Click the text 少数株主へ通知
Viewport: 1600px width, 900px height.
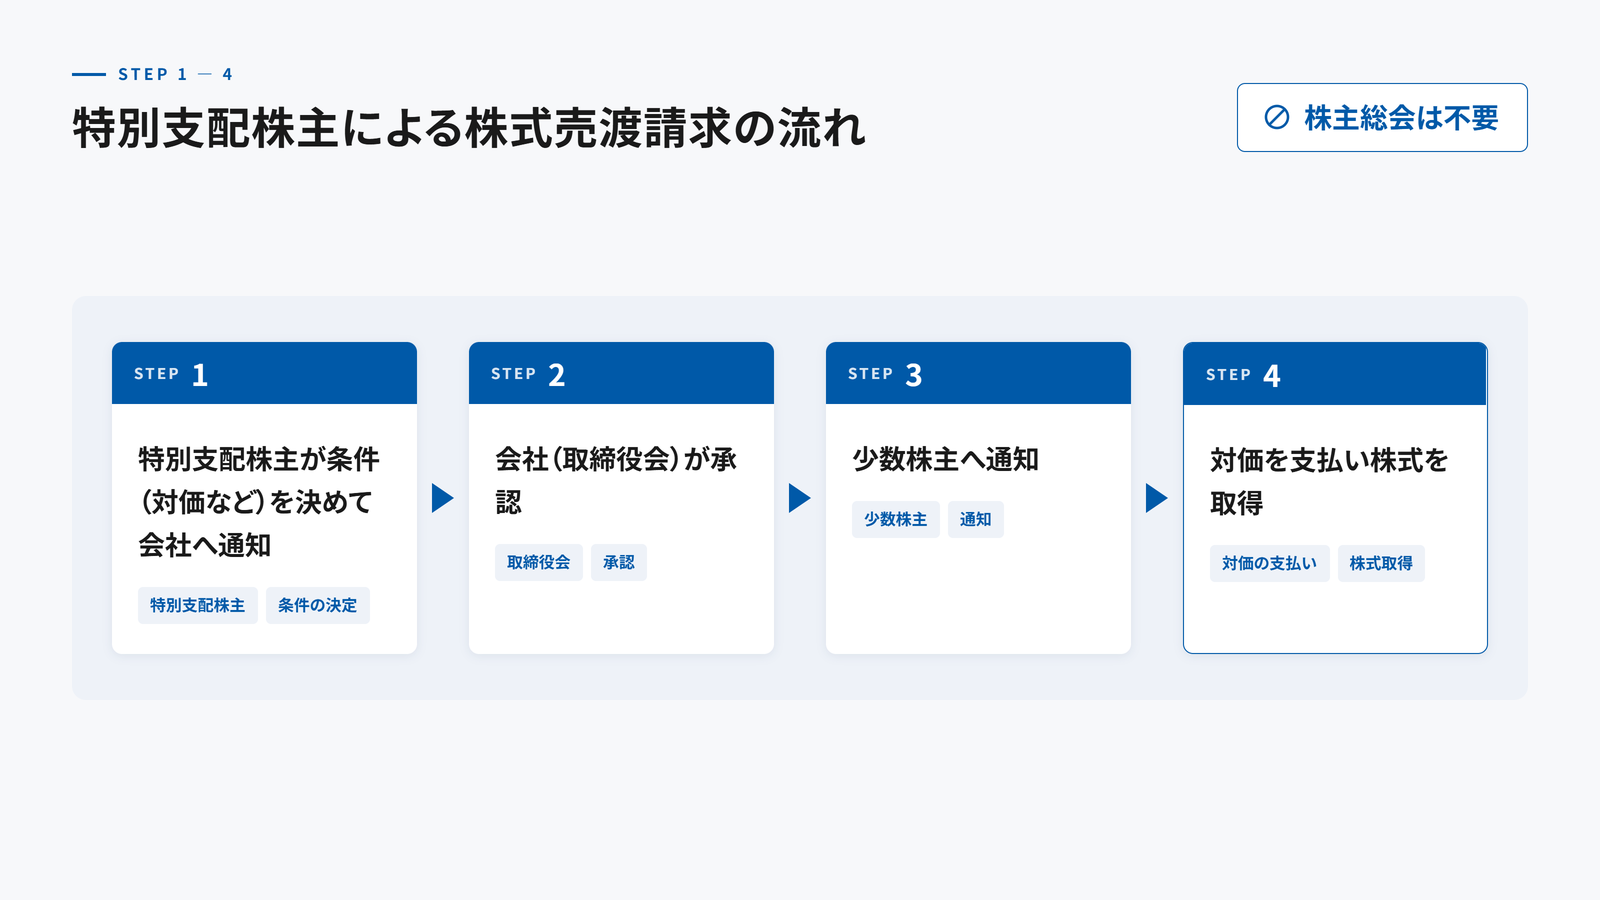946,459
